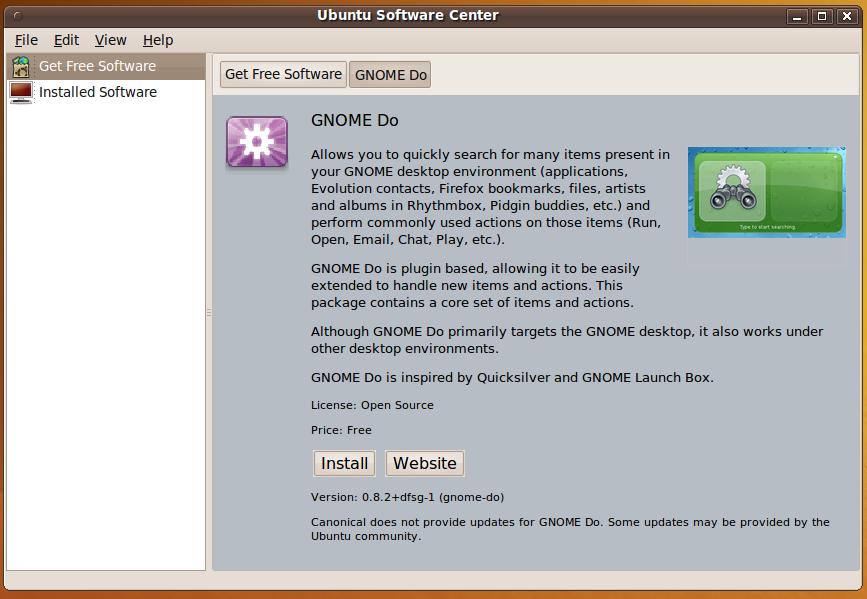Minimize the Ubuntu Software Center window
Image resolution: width=867 pixels, height=599 pixels.
click(797, 17)
